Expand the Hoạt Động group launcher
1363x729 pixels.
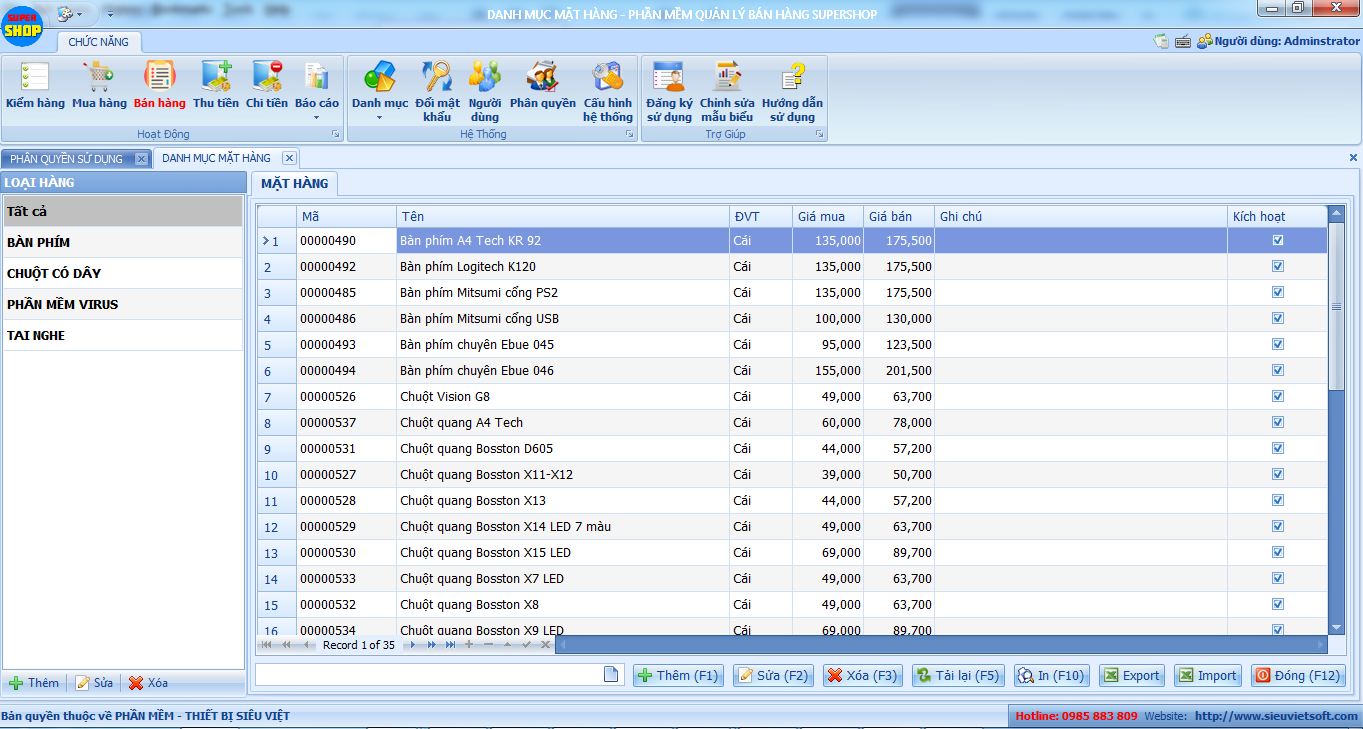click(336, 134)
